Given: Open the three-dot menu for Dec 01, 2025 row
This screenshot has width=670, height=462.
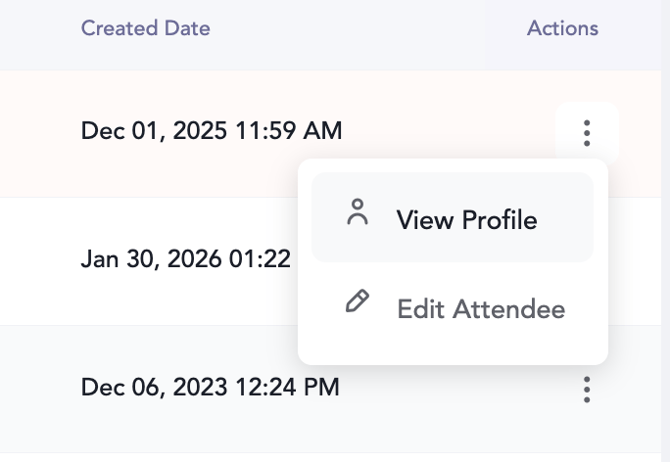Looking at the screenshot, I should (x=587, y=132).
